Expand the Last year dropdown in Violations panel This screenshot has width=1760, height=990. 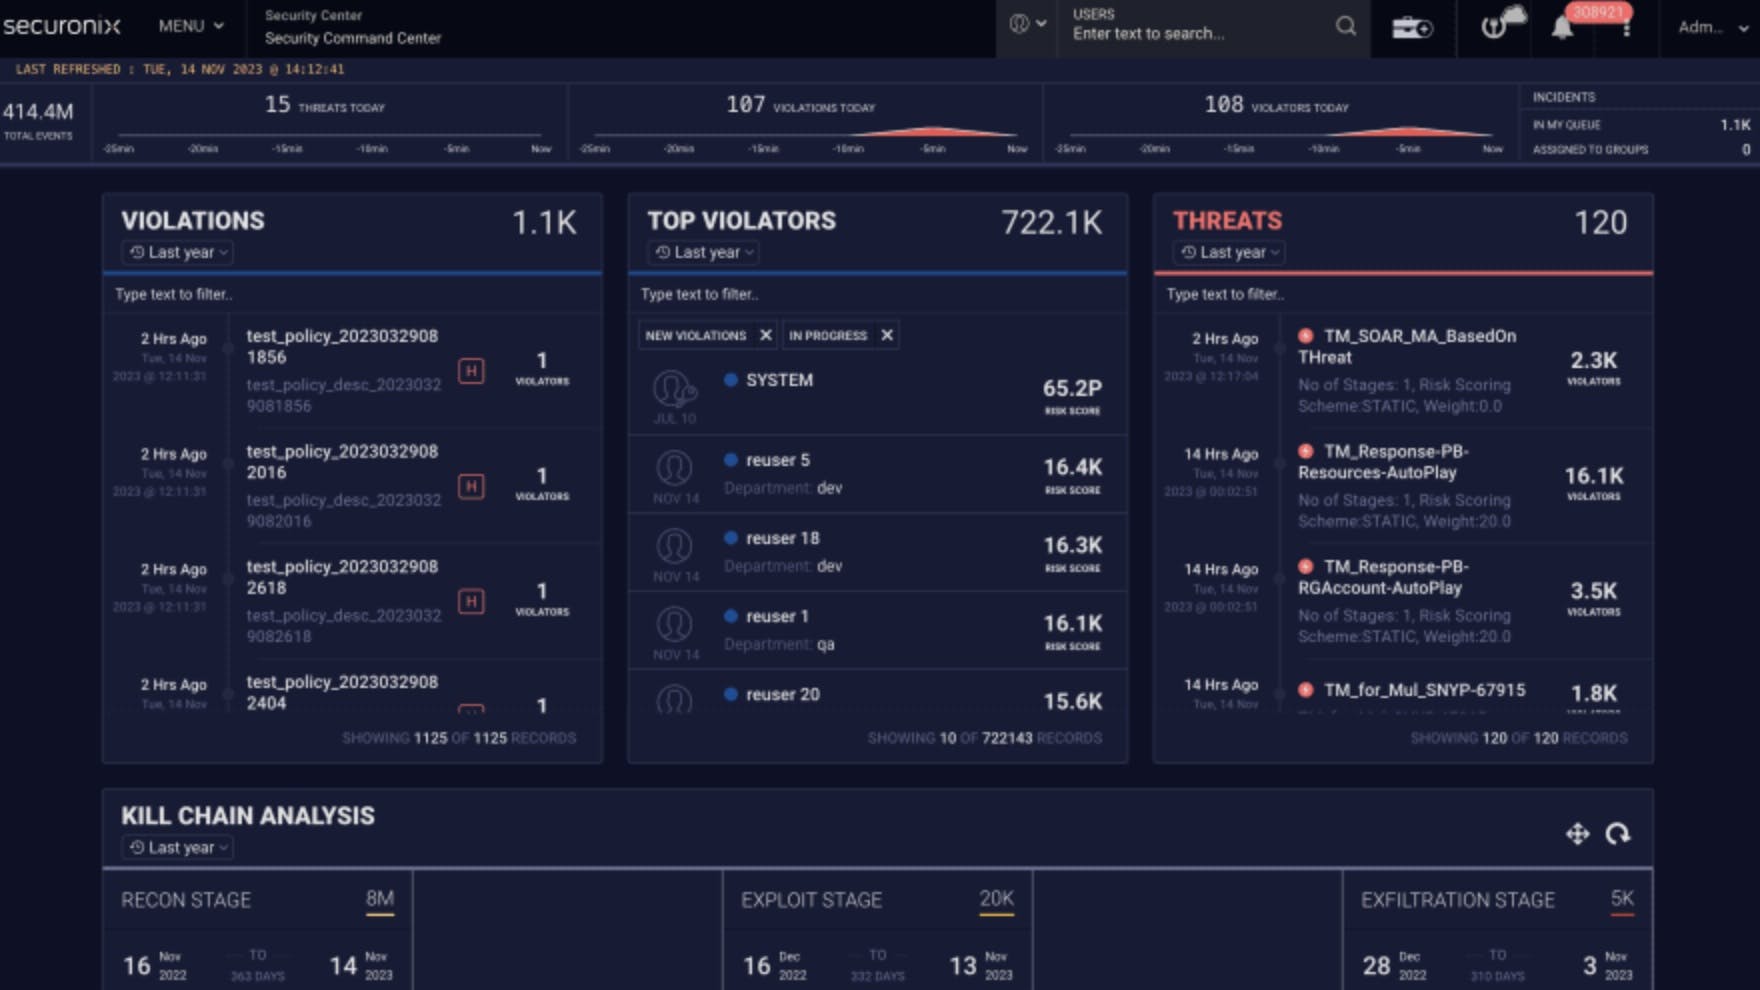[x=176, y=252]
